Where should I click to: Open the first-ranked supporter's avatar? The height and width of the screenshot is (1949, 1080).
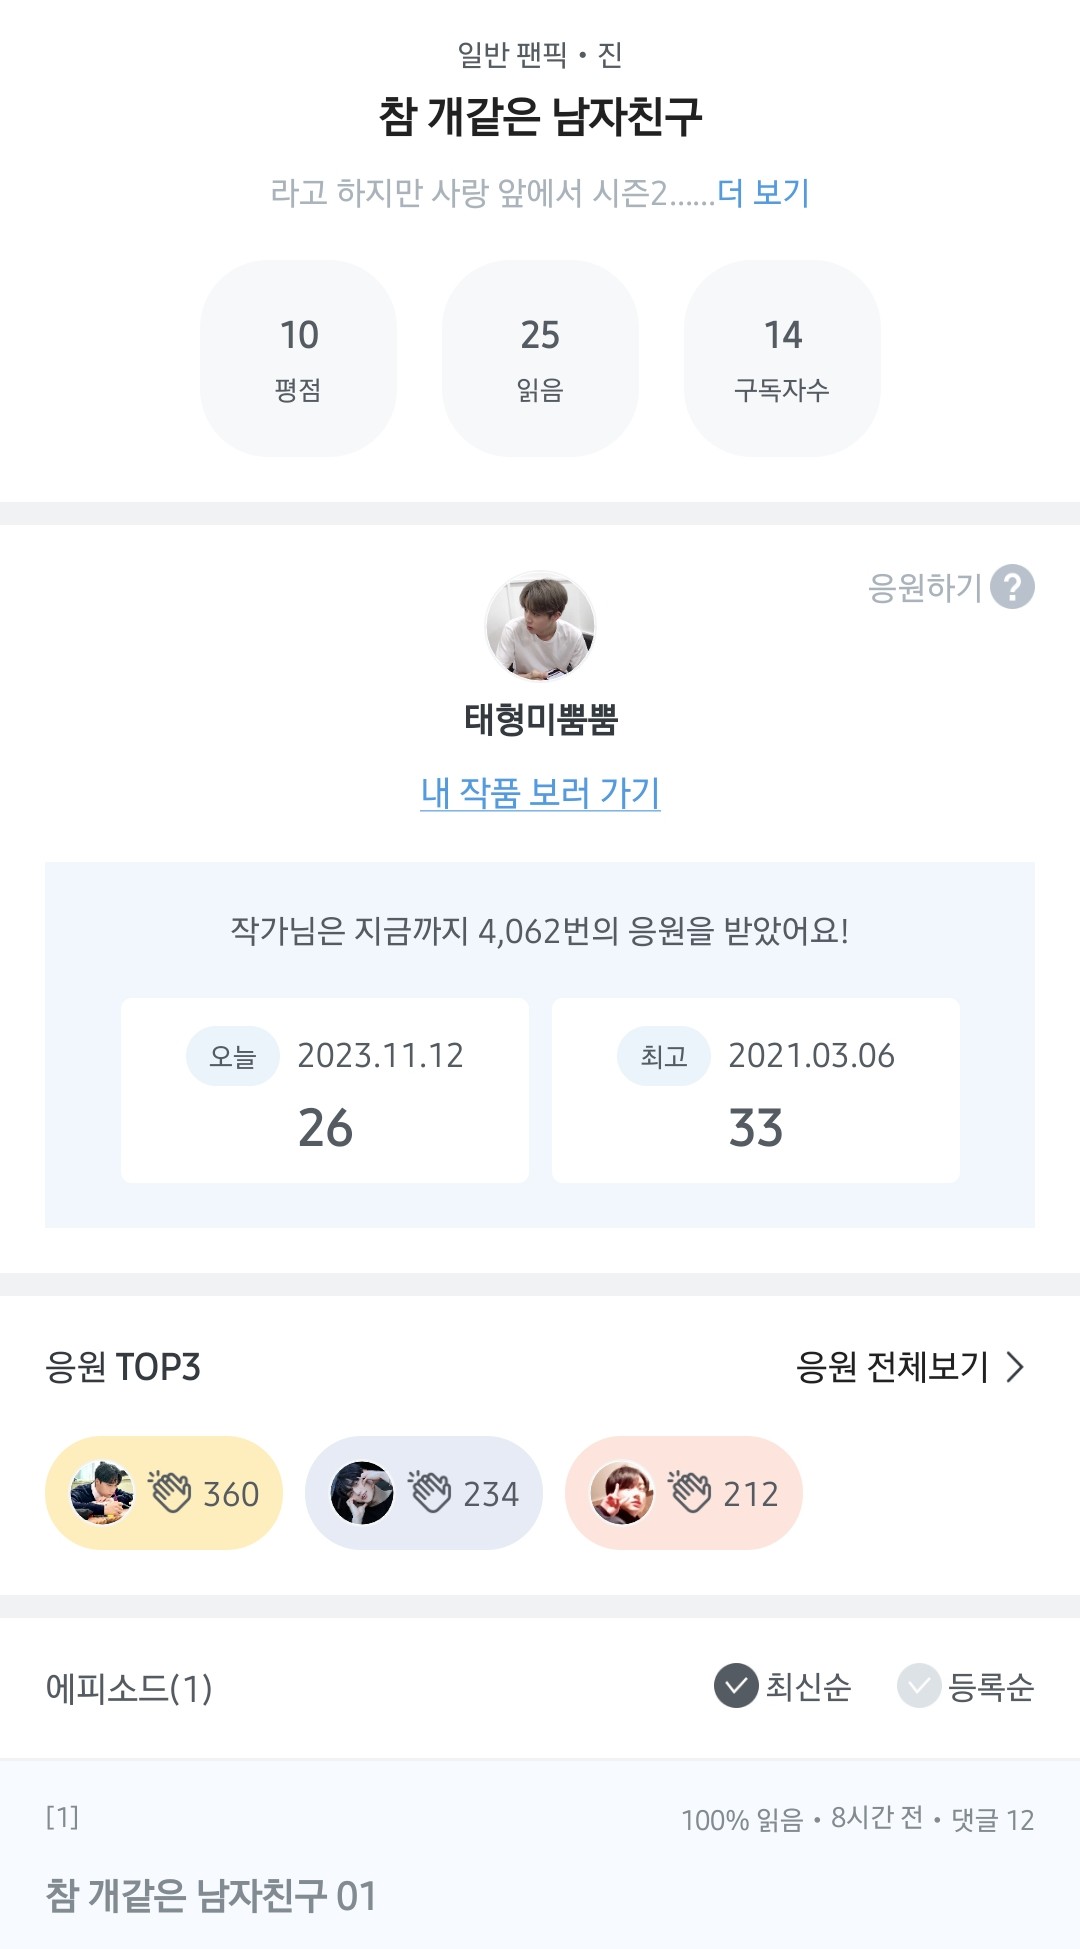(x=101, y=1493)
